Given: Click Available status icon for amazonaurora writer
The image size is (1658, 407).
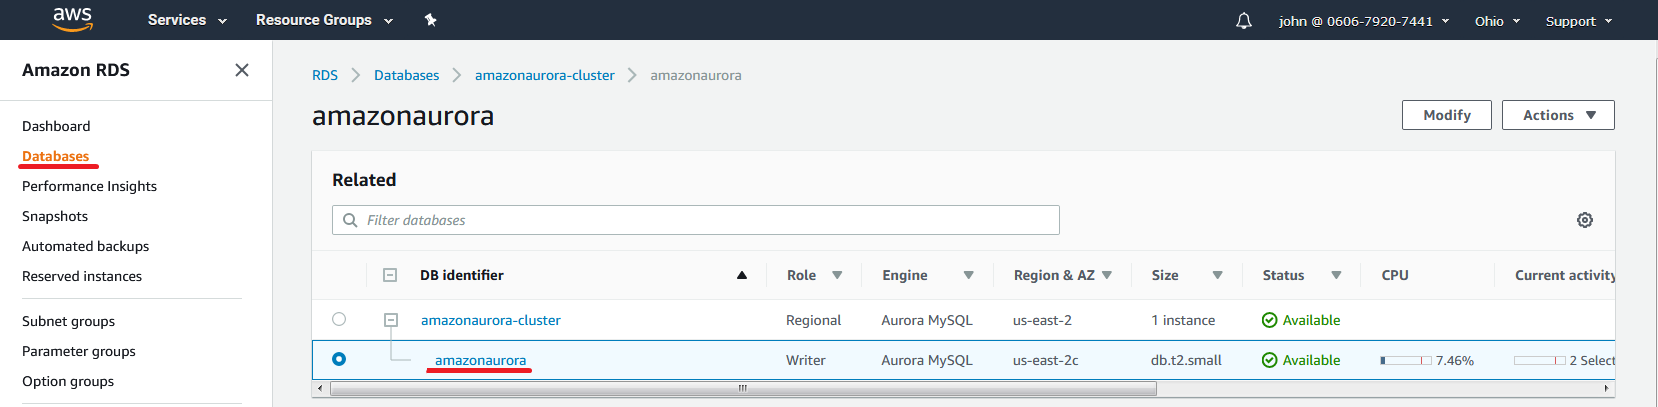Looking at the screenshot, I should click(1269, 360).
